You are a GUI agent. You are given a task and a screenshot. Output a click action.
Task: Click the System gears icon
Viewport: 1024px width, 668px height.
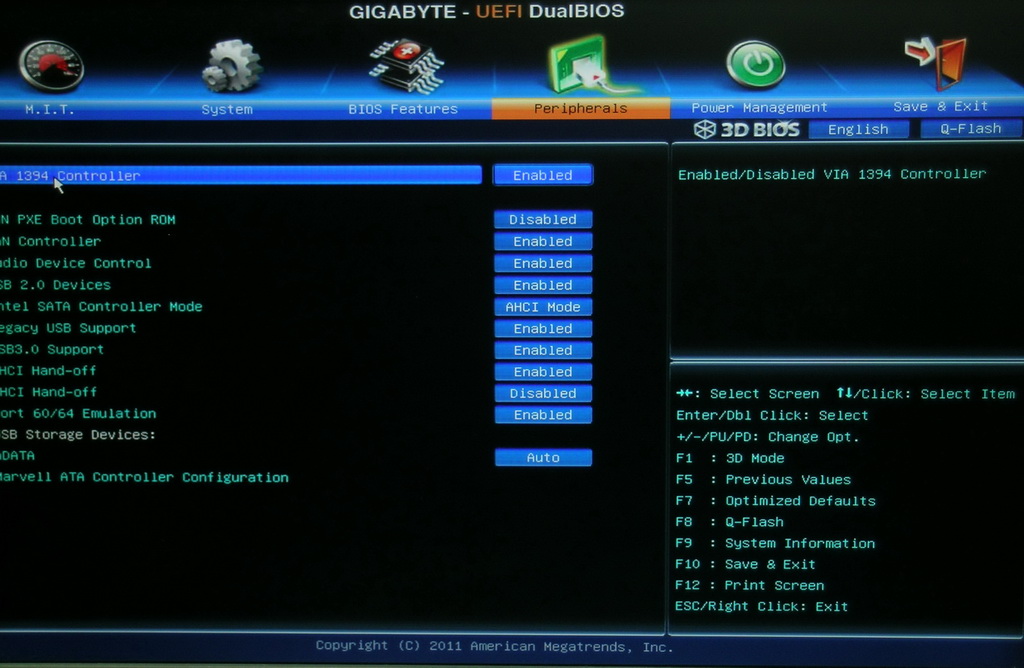tap(232, 65)
